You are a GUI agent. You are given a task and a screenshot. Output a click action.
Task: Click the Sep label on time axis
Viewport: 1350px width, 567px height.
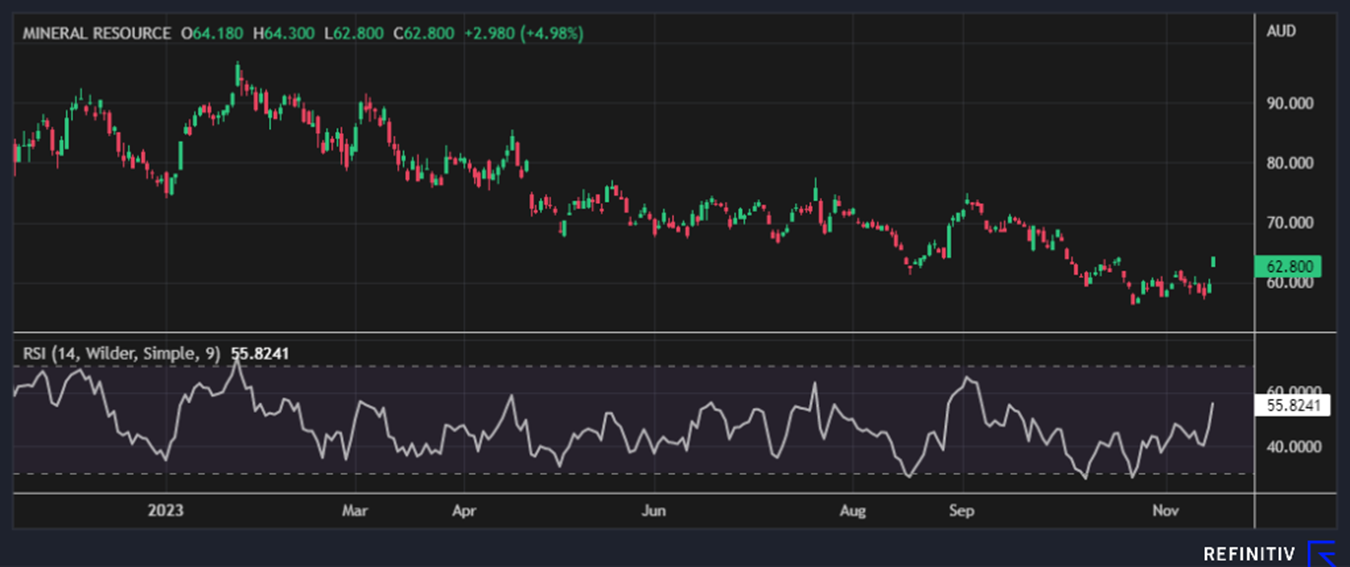point(961,510)
